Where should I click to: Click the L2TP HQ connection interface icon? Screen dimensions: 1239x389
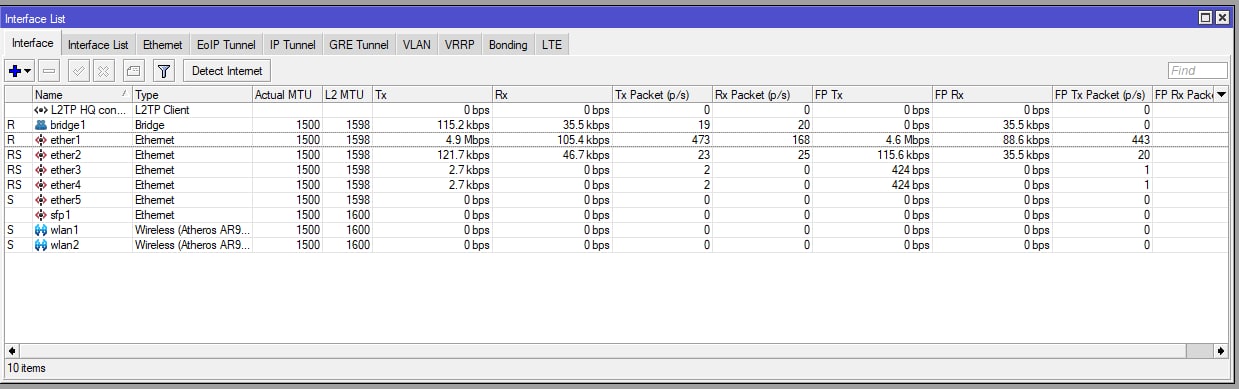click(41, 110)
